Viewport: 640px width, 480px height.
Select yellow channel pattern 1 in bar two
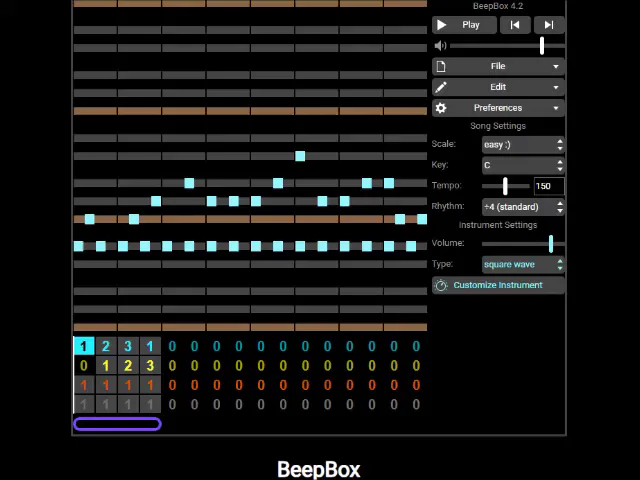tap(106, 366)
